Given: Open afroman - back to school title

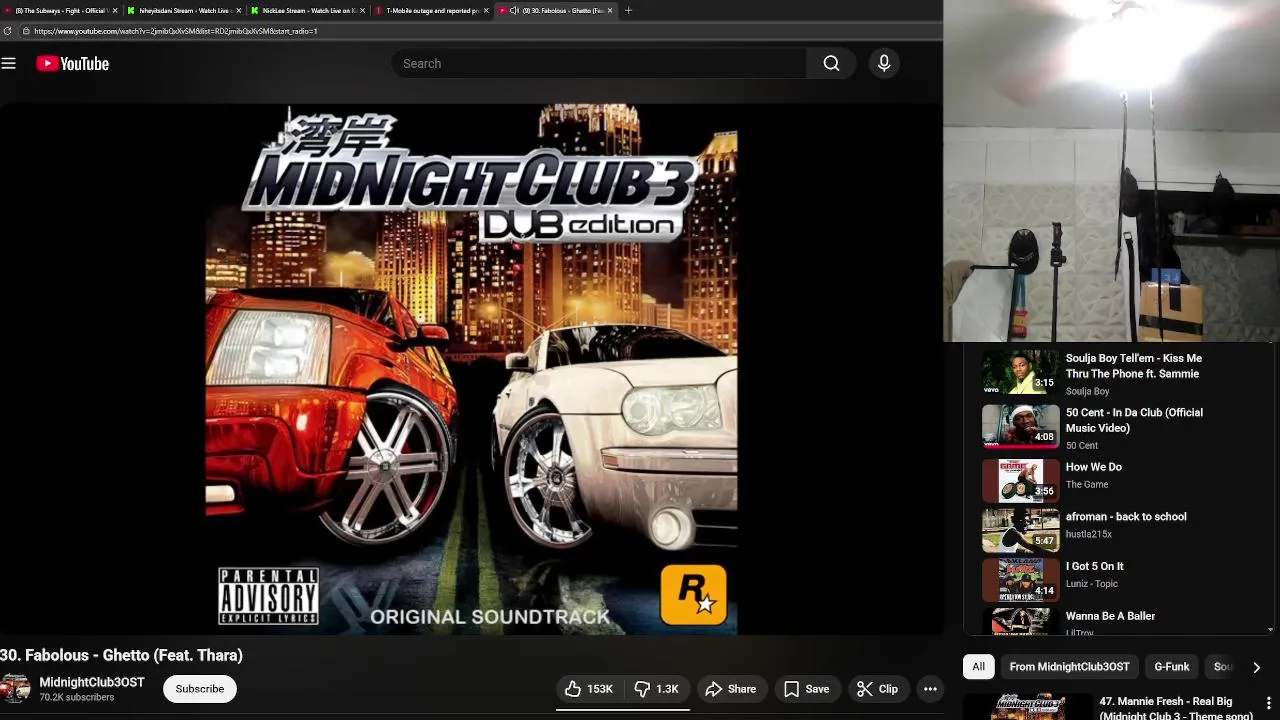Looking at the screenshot, I should [x=1126, y=517].
